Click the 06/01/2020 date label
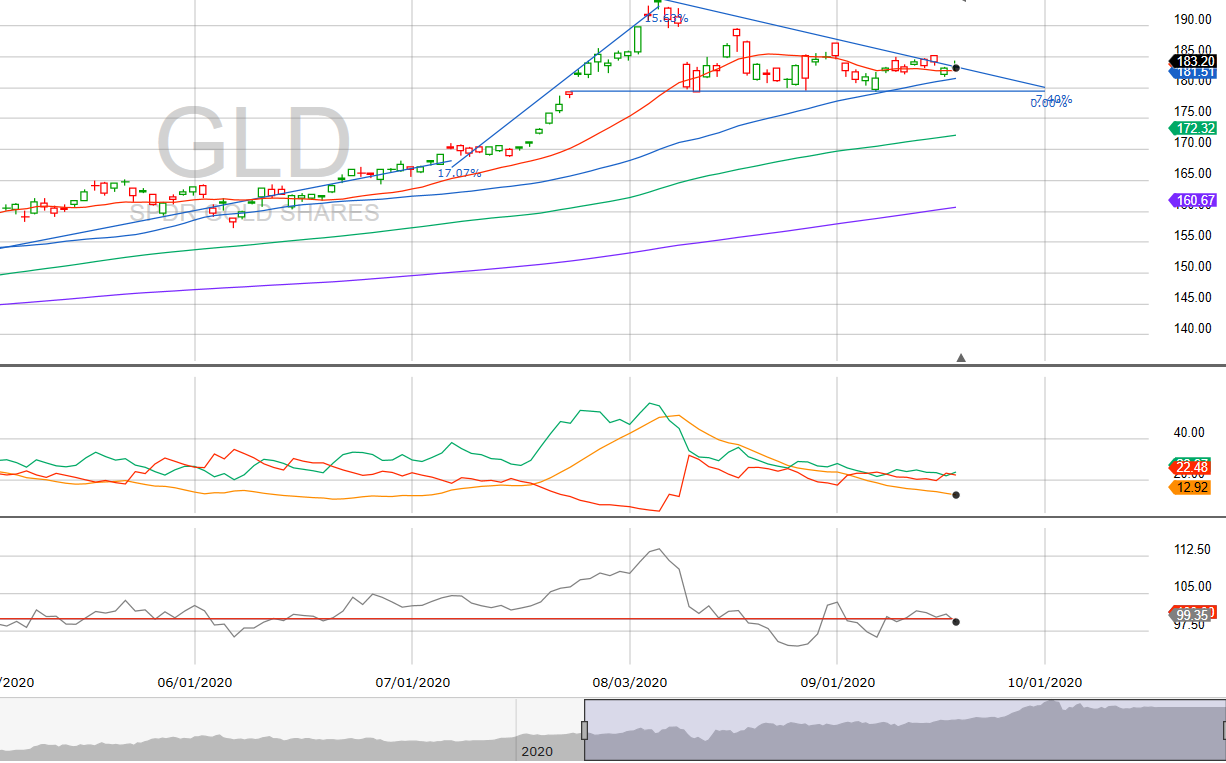Screen dimensions: 1226x763 tap(195, 682)
